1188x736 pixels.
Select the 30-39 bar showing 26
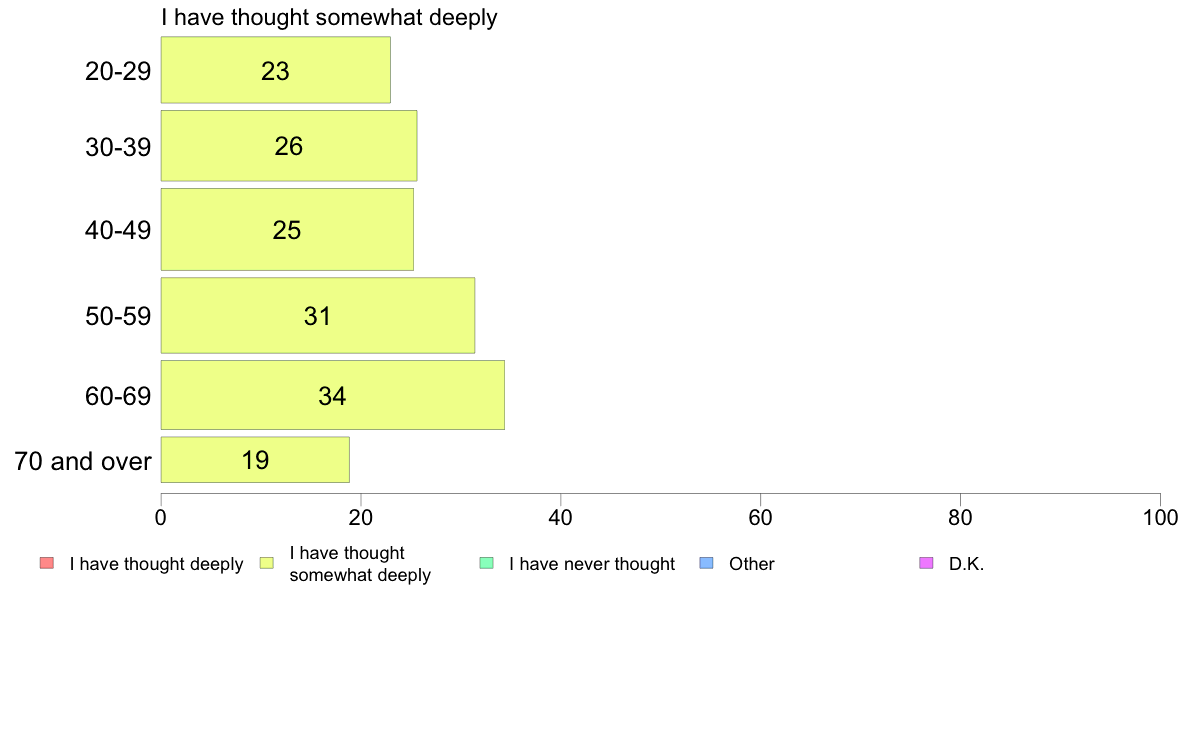(289, 146)
